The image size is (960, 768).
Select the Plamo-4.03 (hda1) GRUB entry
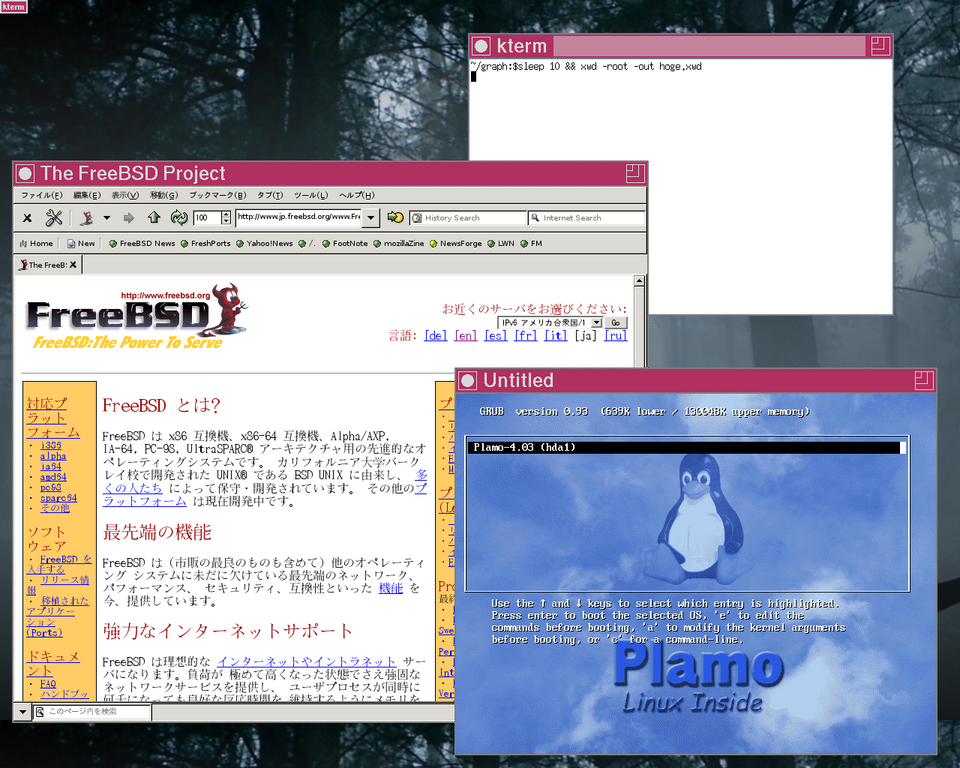[x=687, y=448]
